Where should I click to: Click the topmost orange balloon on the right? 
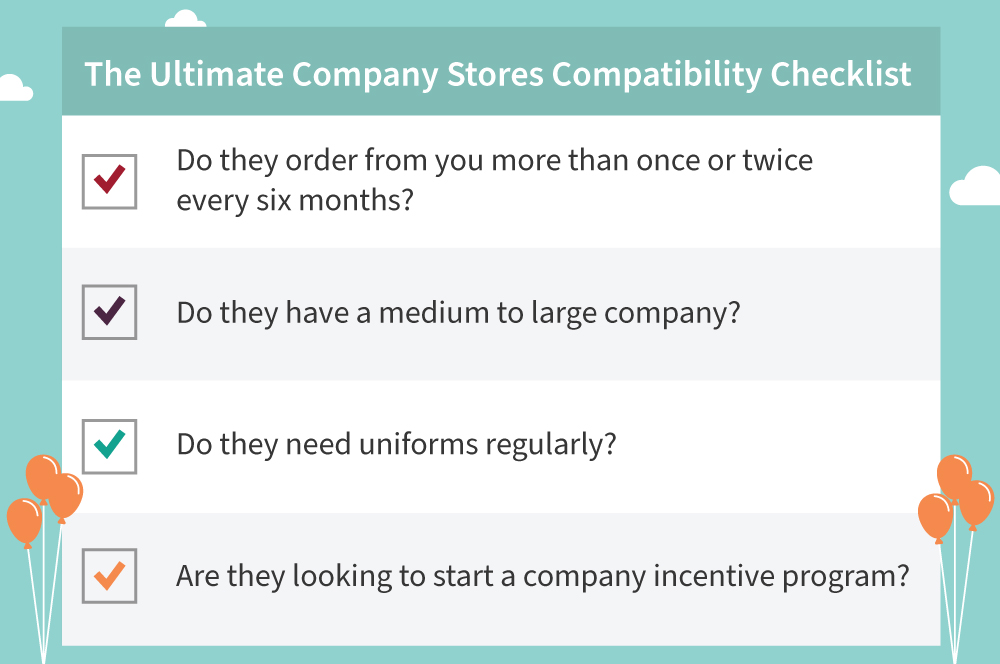(953, 475)
